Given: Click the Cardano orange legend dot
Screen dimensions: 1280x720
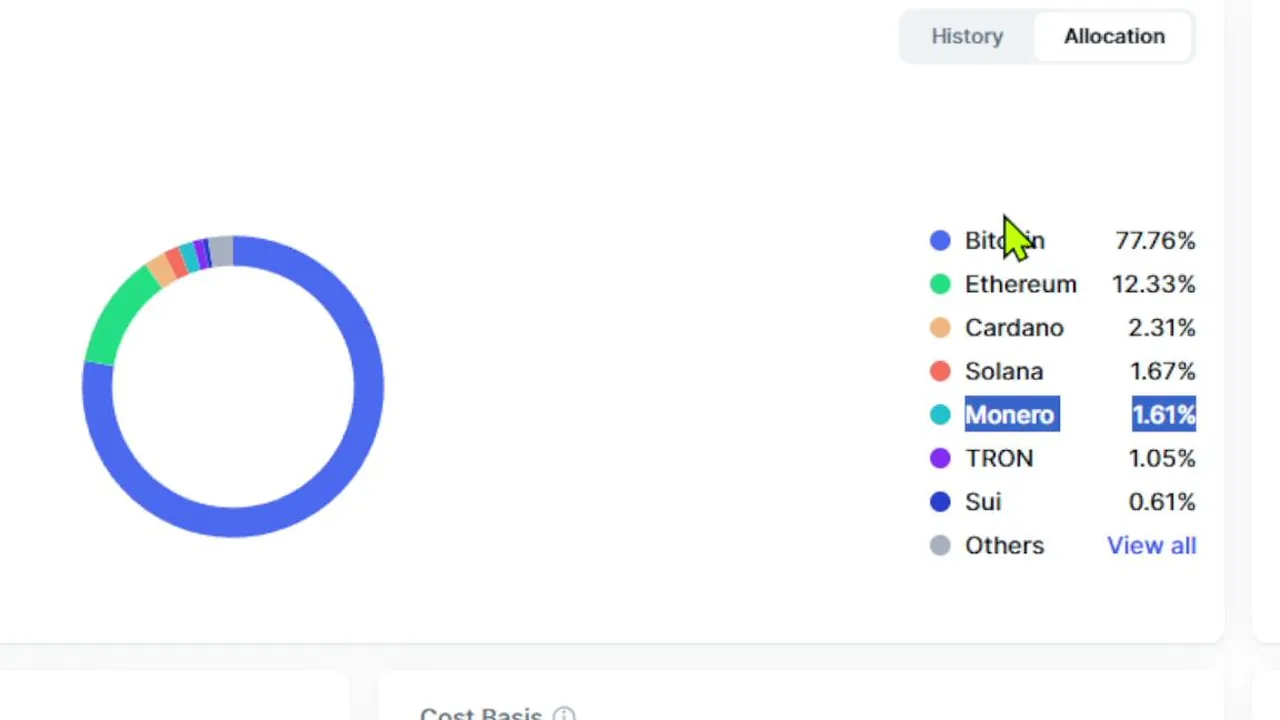Looking at the screenshot, I should 940,327.
